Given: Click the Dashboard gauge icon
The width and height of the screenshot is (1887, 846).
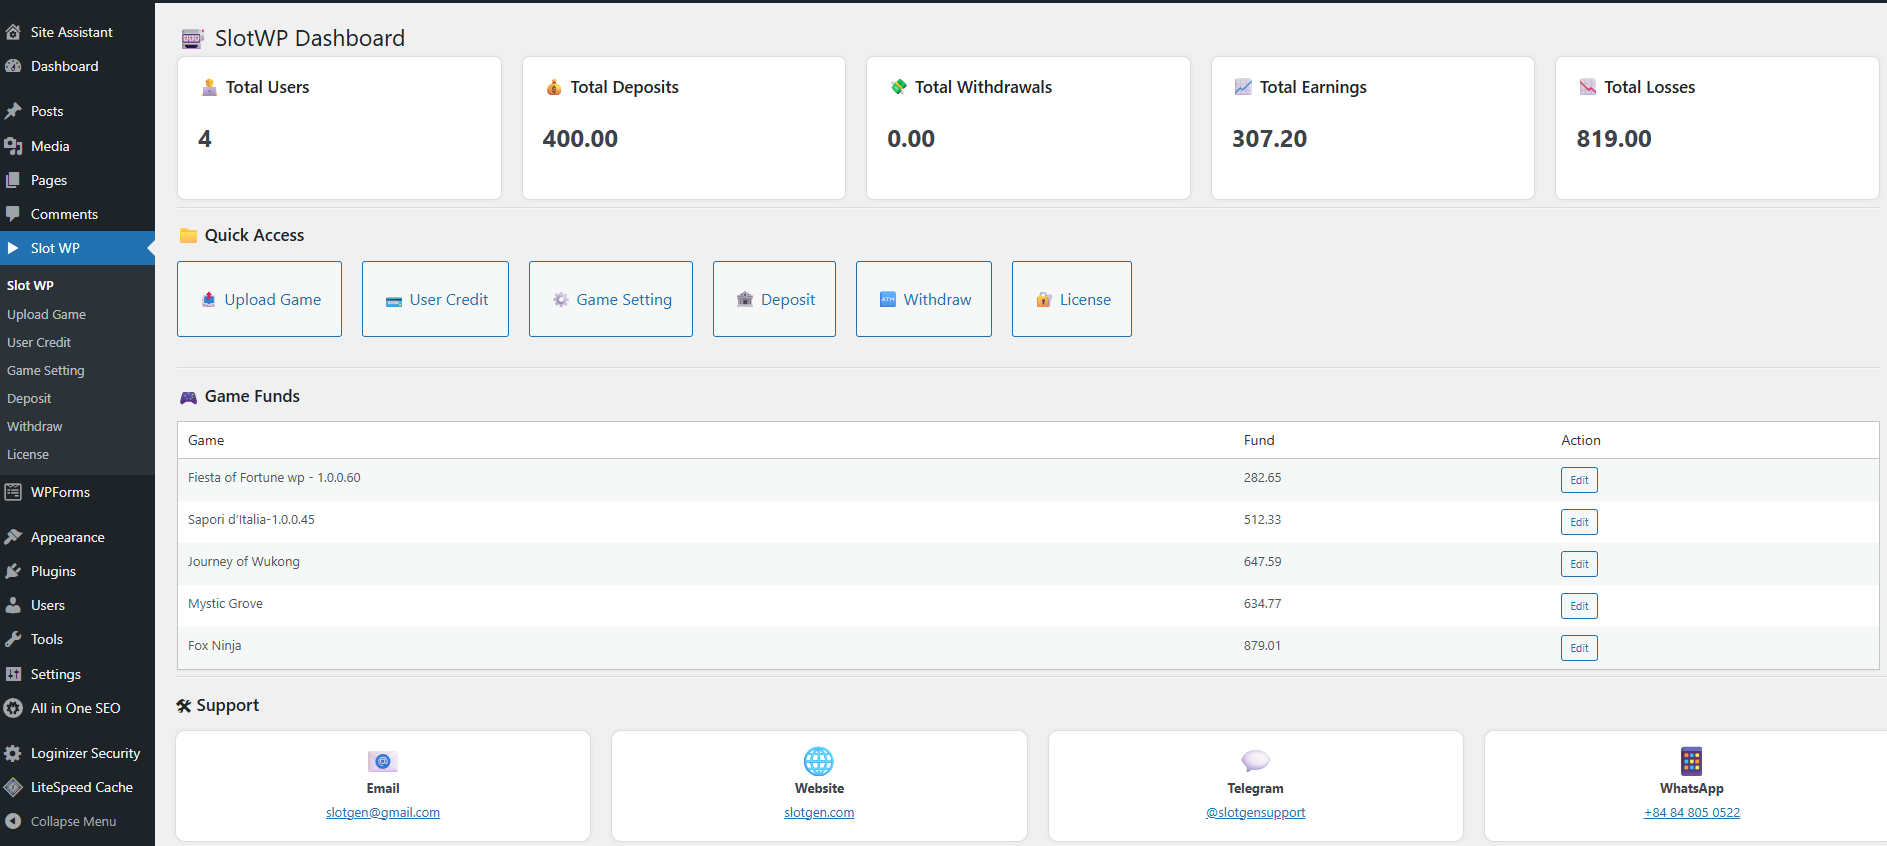Looking at the screenshot, I should [x=13, y=66].
